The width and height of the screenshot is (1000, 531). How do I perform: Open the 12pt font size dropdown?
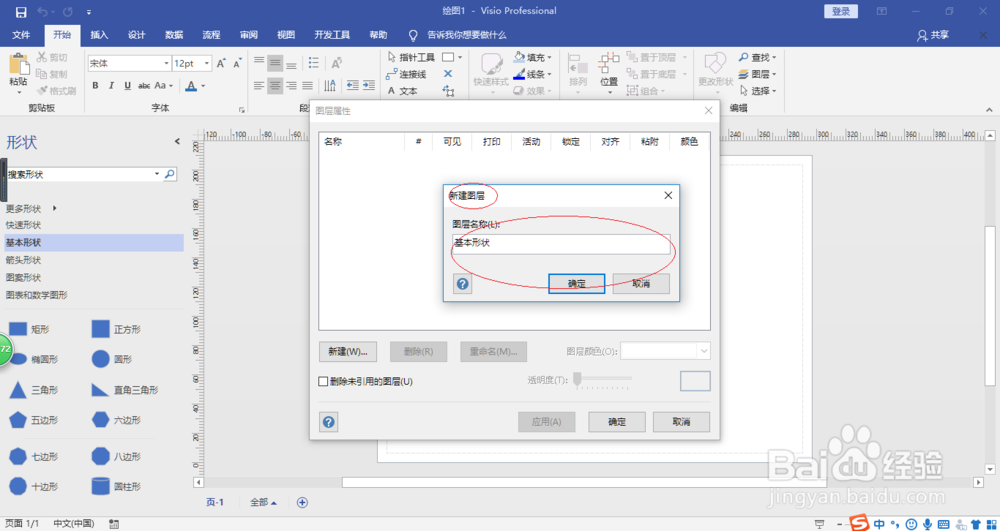(207, 64)
